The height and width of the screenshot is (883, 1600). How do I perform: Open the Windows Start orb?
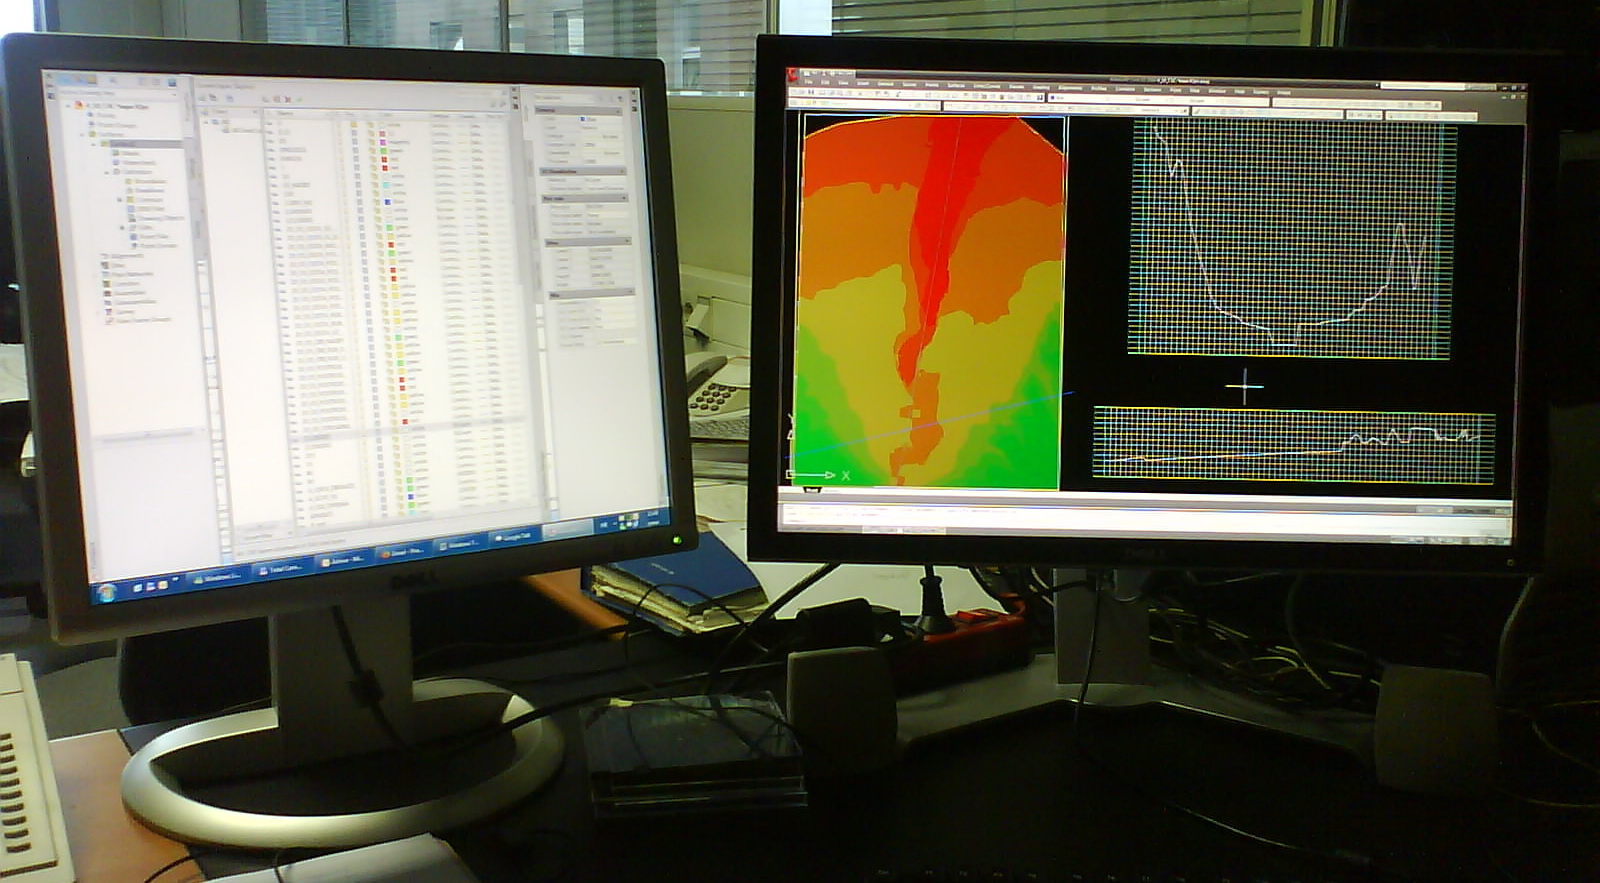[x=106, y=592]
